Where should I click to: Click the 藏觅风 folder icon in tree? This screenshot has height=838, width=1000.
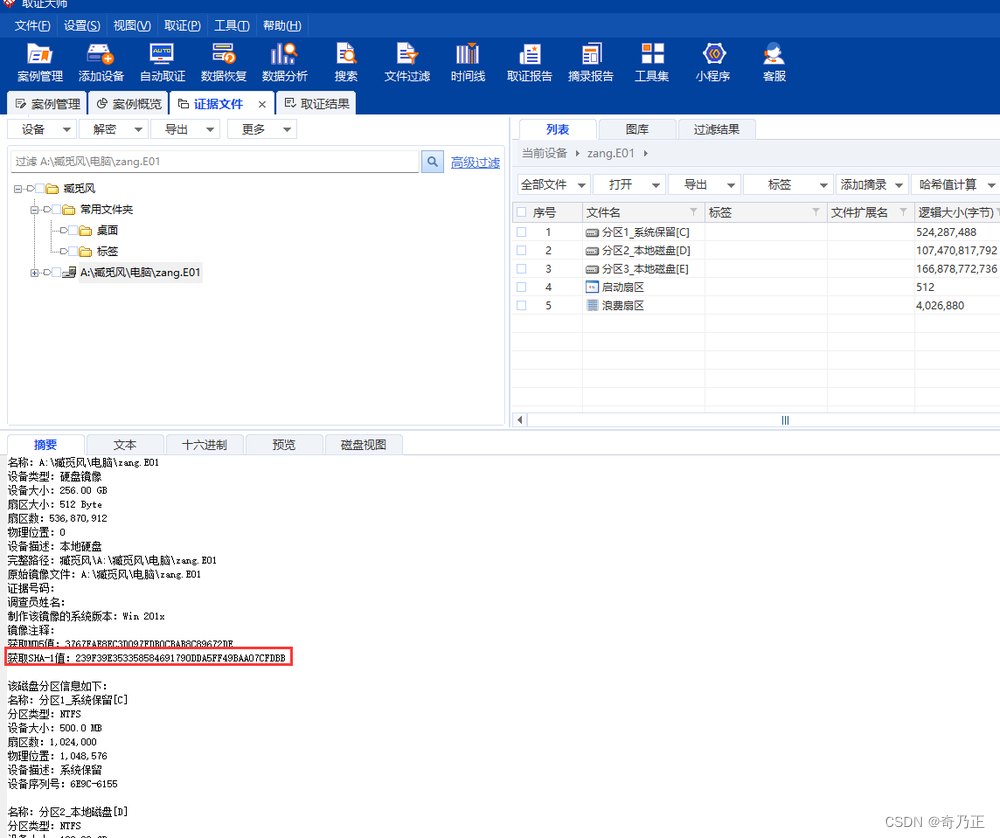coord(52,189)
